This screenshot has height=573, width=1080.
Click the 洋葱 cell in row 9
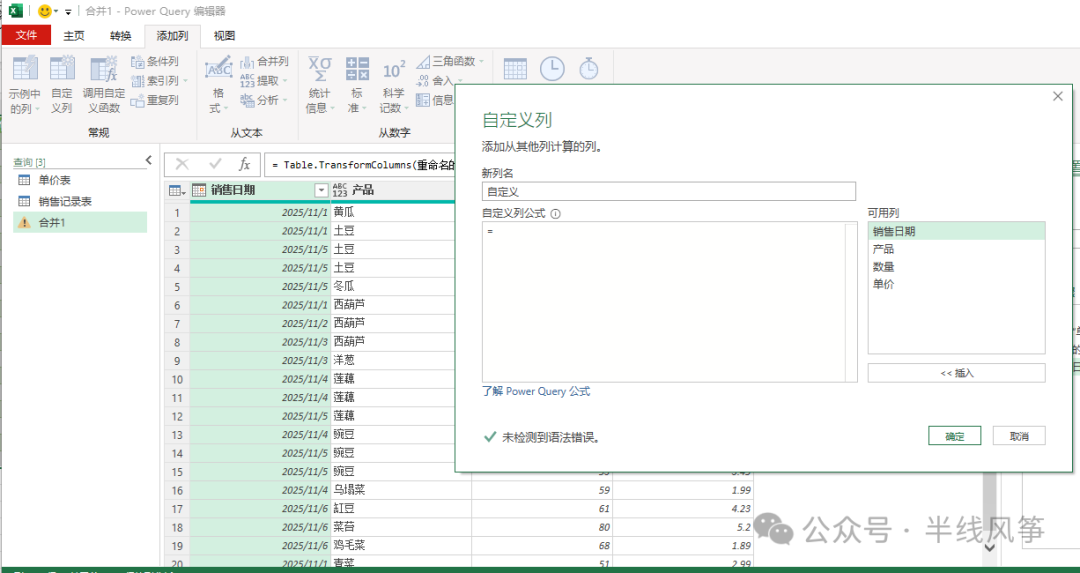click(400, 361)
